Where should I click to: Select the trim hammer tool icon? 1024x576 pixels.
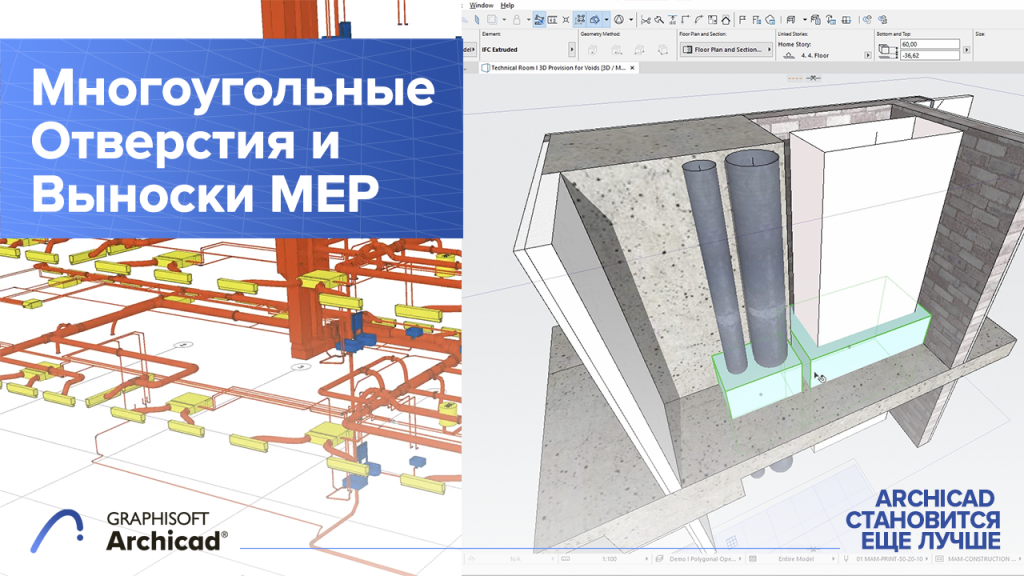(x=659, y=20)
